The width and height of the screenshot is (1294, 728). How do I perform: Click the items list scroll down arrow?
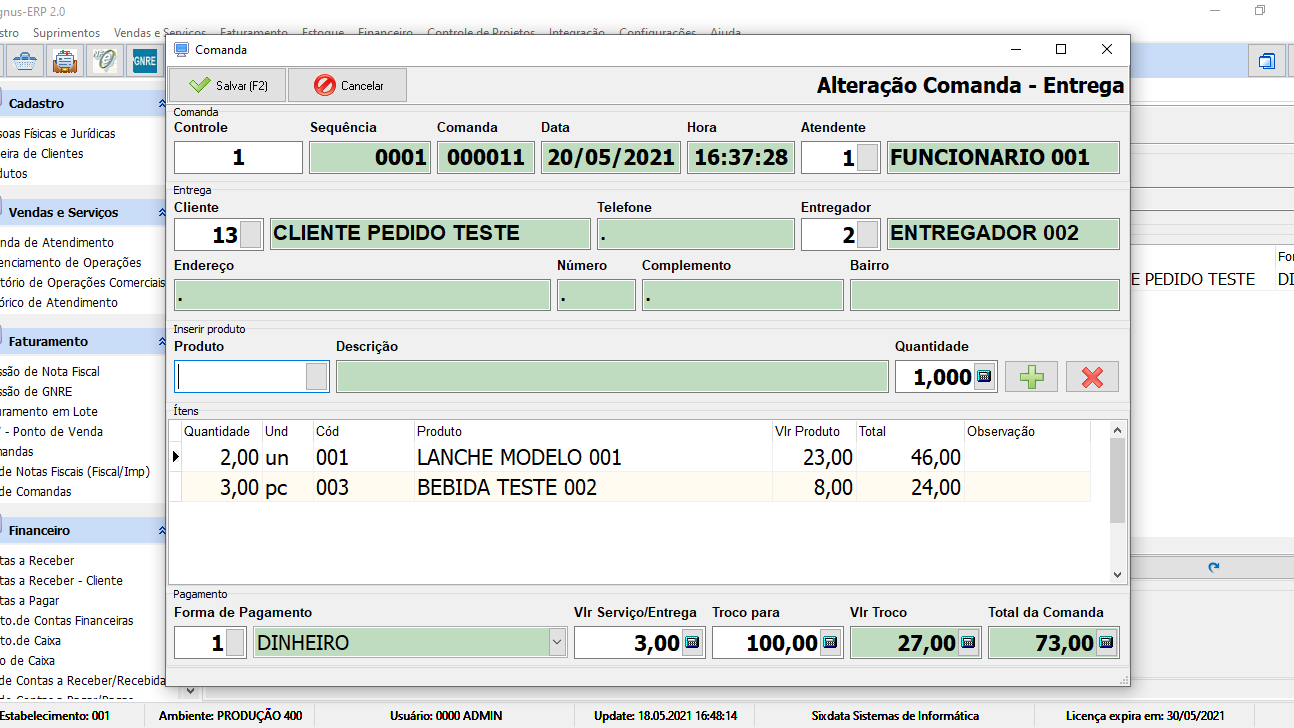pyautogui.click(x=1118, y=575)
